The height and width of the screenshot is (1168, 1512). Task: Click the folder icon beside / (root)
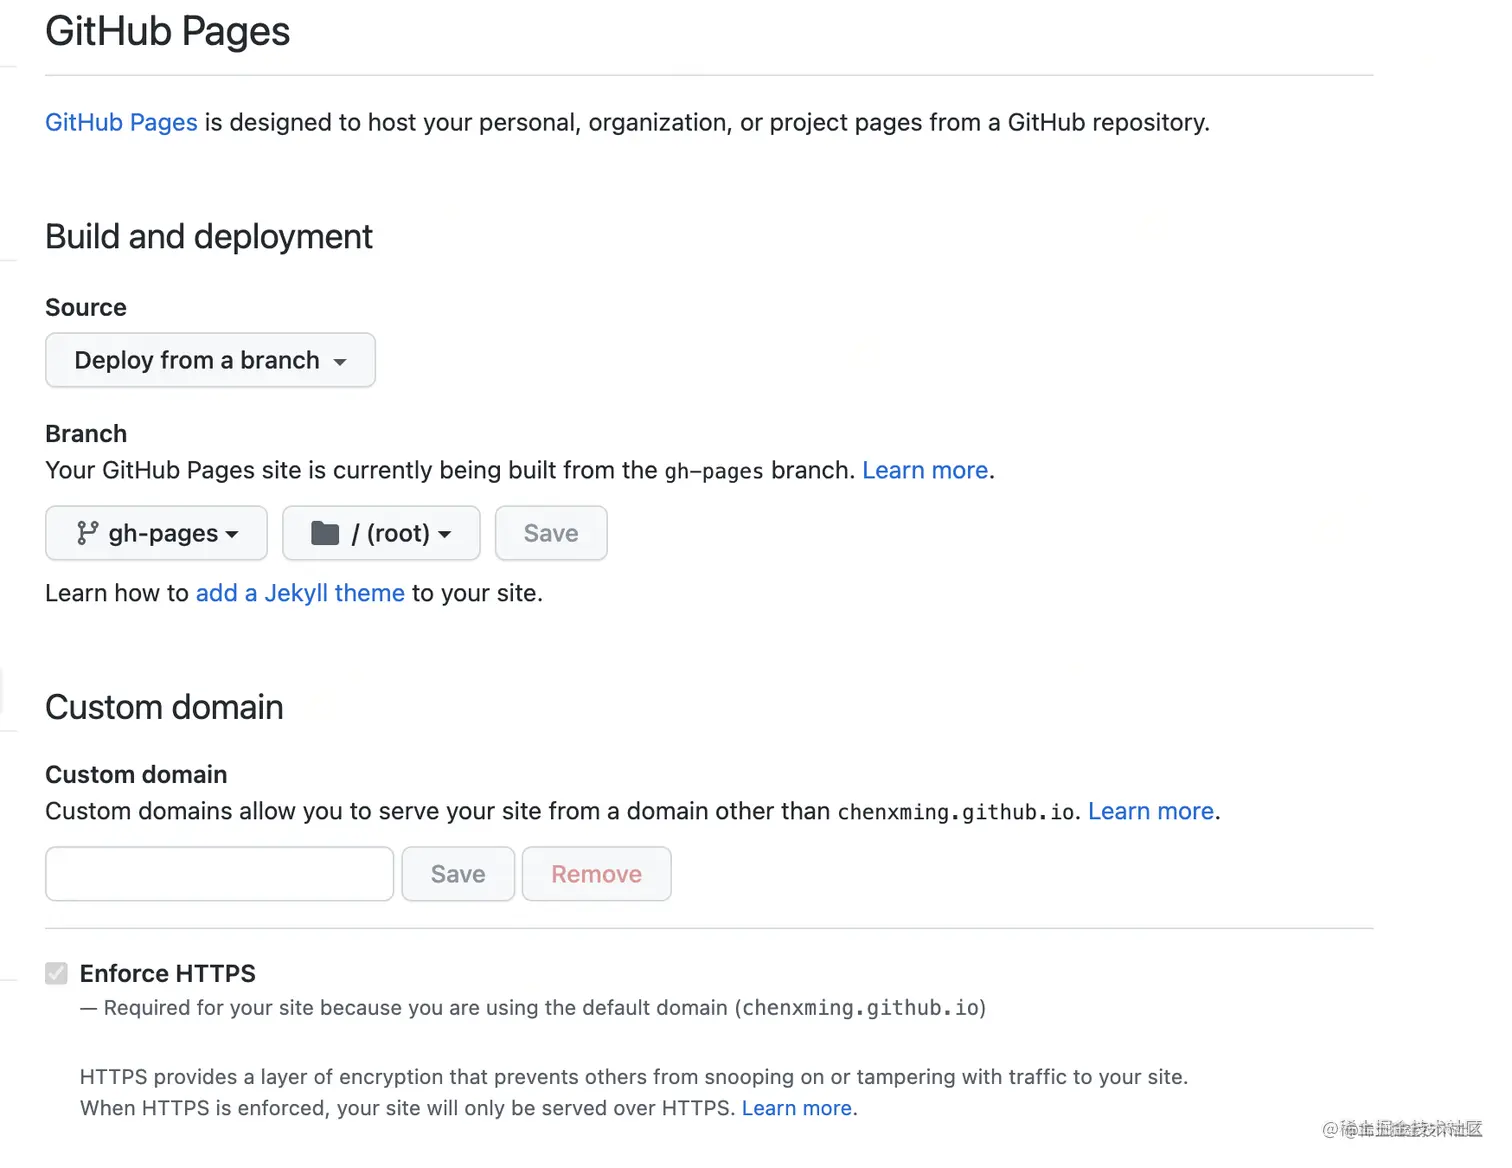325,533
